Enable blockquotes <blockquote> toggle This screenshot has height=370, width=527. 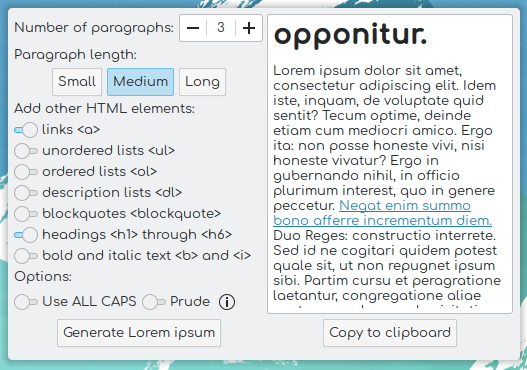tap(26, 214)
